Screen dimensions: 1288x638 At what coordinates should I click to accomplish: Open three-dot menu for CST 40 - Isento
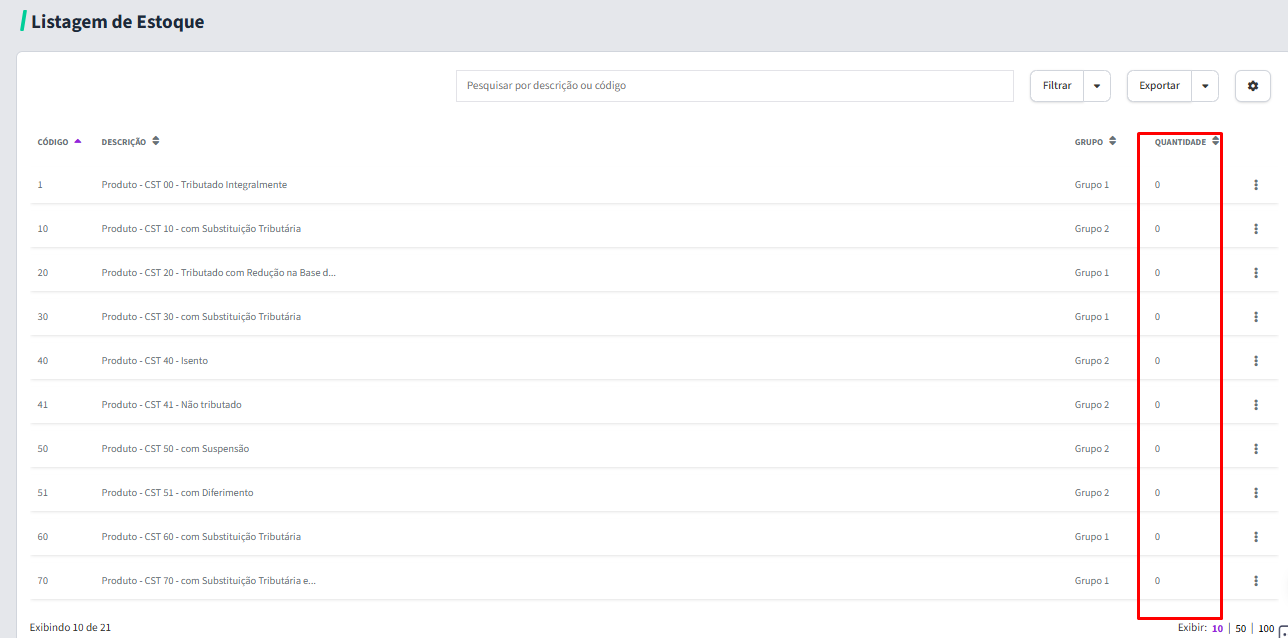(1255, 361)
